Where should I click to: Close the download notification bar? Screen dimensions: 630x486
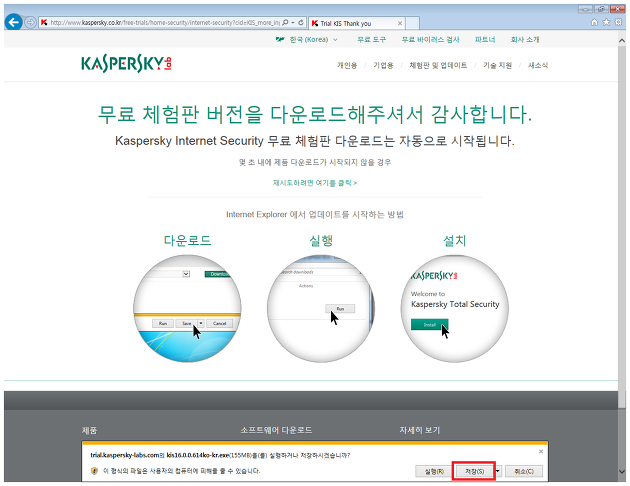coord(541,451)
